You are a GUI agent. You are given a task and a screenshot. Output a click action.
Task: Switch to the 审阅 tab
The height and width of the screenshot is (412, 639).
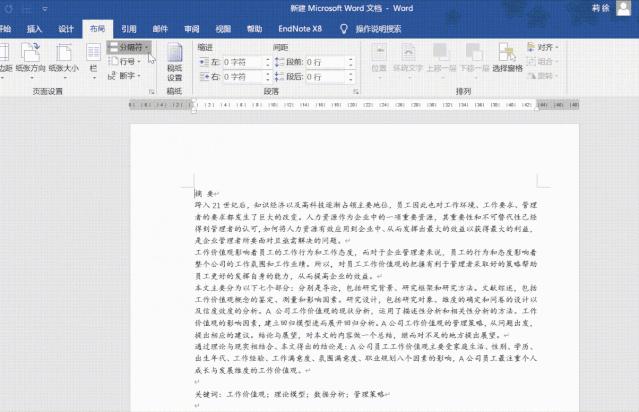click(x=192, y=29)
